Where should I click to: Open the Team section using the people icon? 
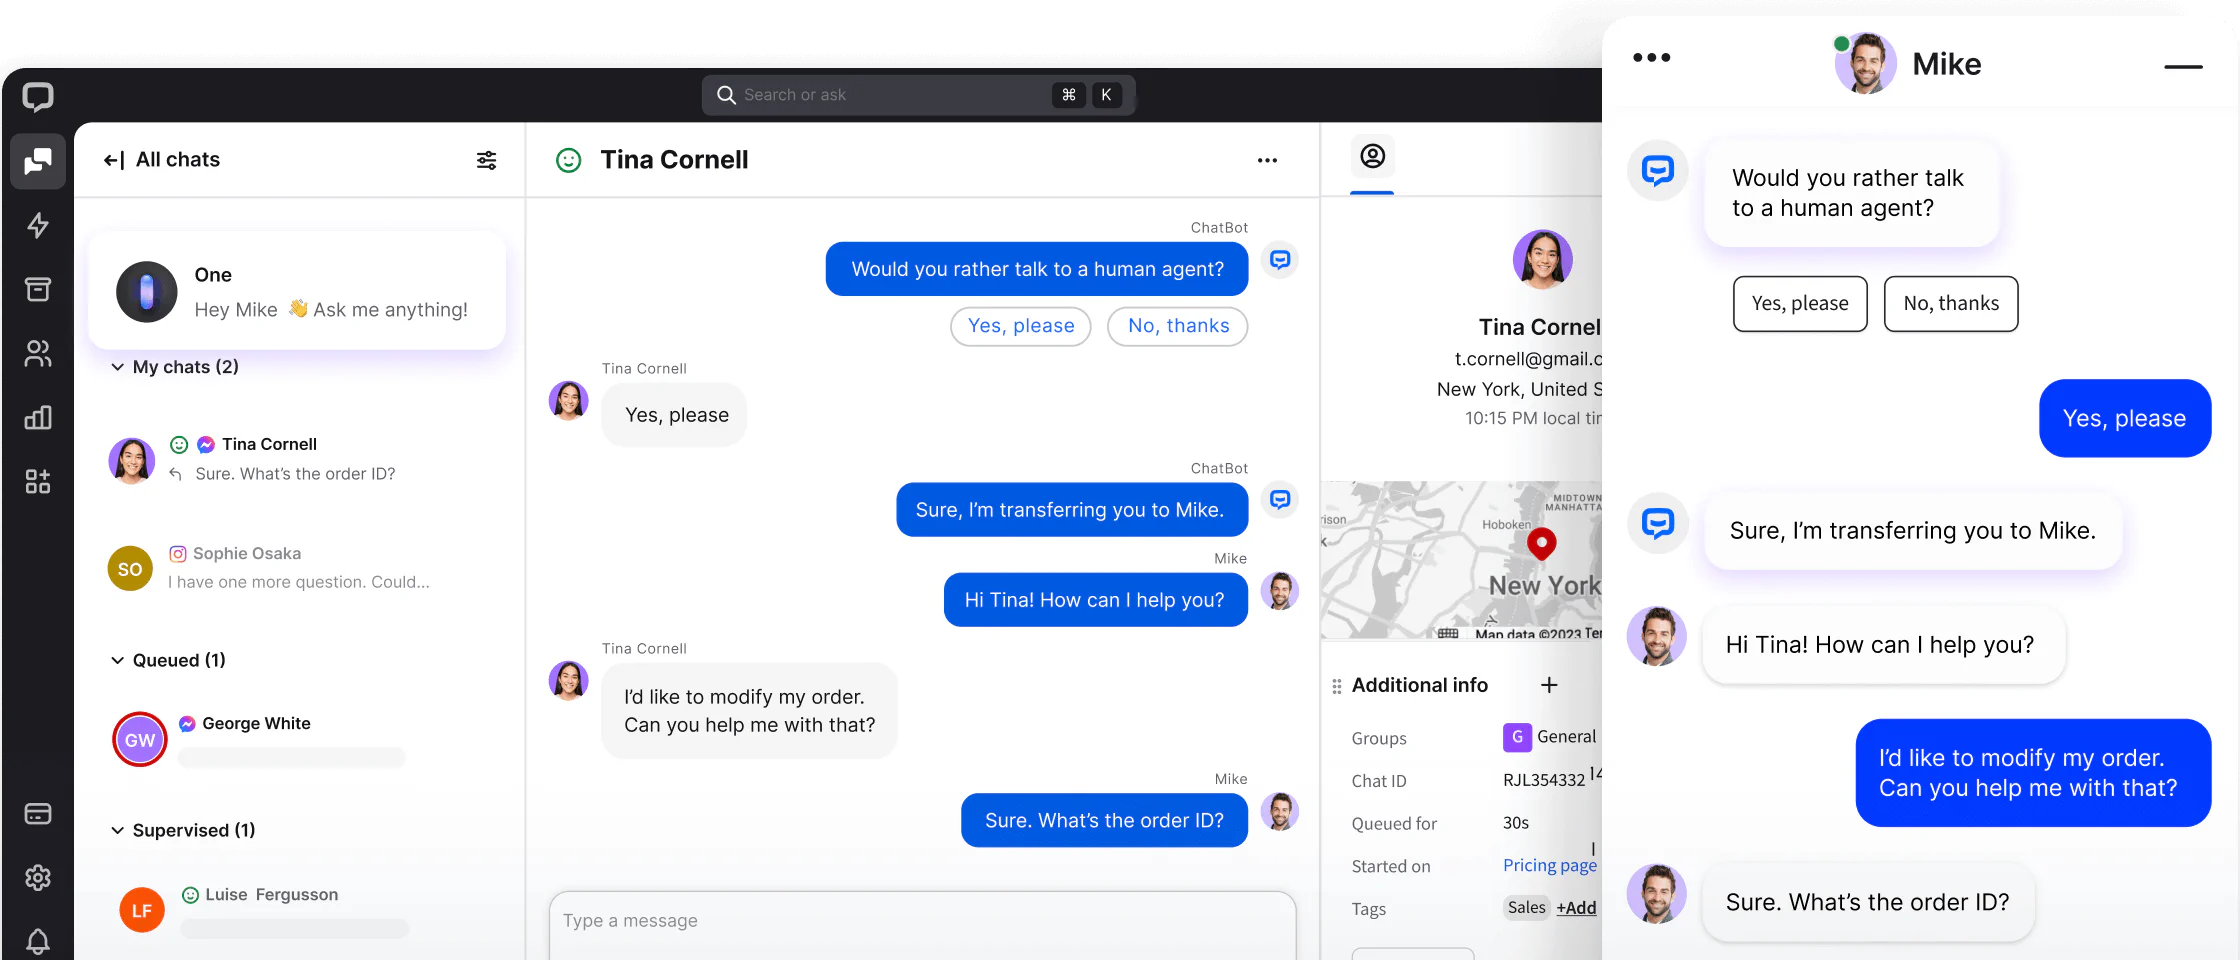tap(37, 353)
